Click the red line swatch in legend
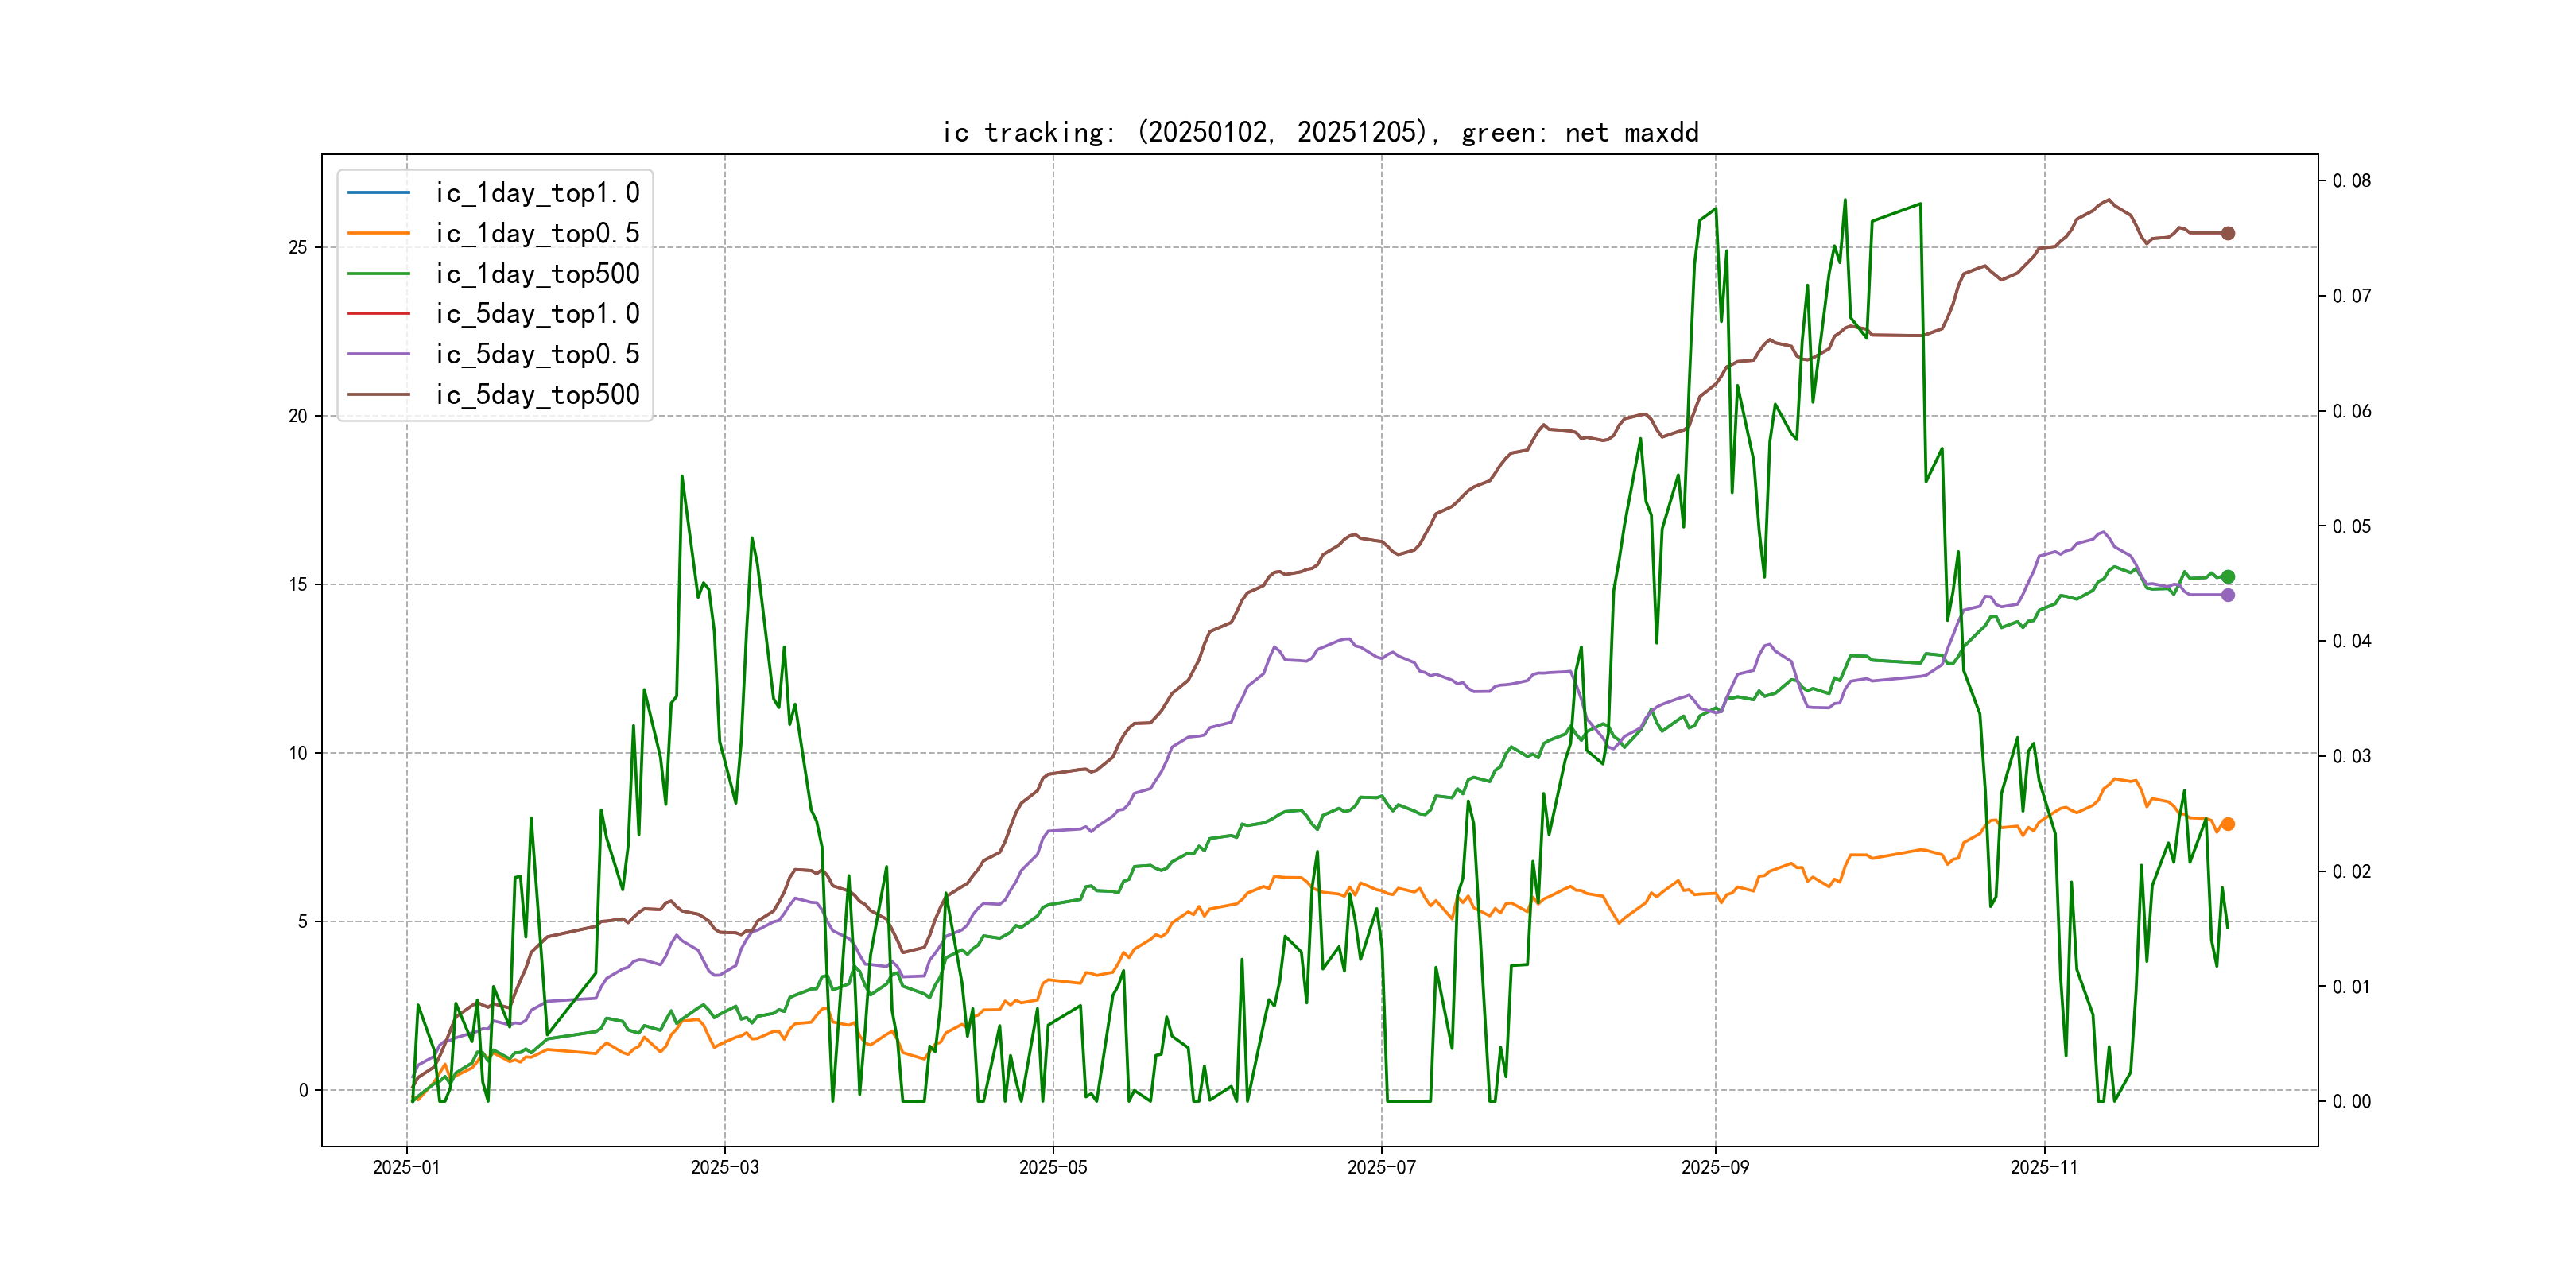 click(379, 313)
